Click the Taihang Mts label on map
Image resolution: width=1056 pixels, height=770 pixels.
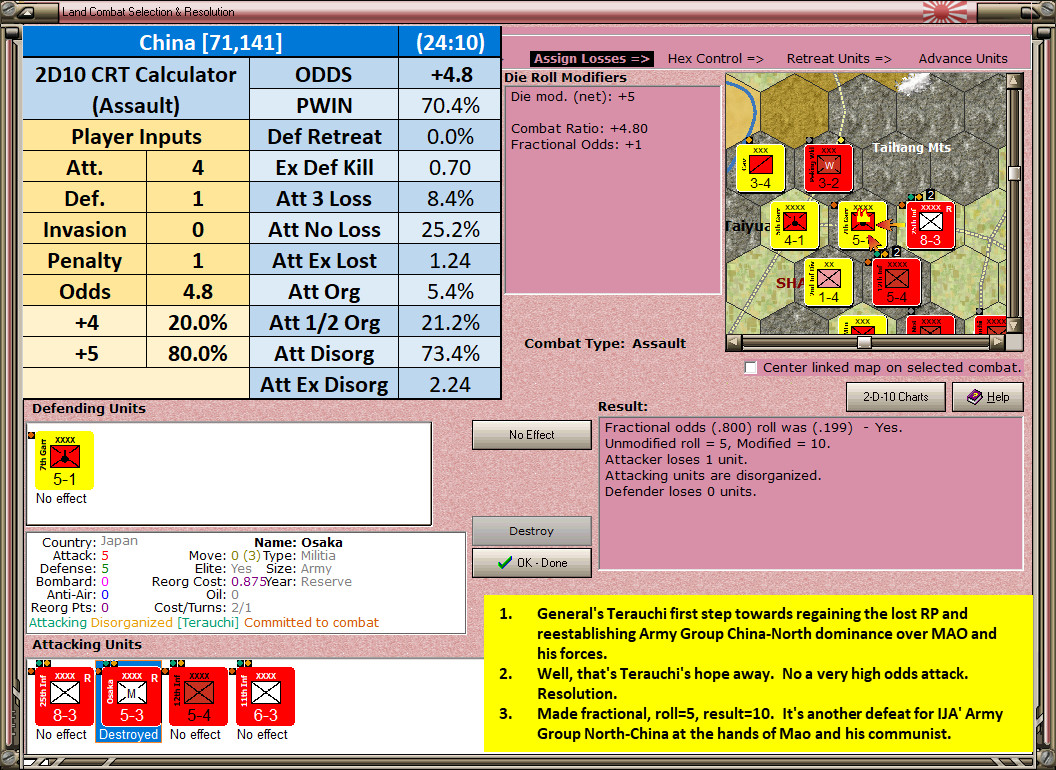pyautogui.click(x=911, y=148)
